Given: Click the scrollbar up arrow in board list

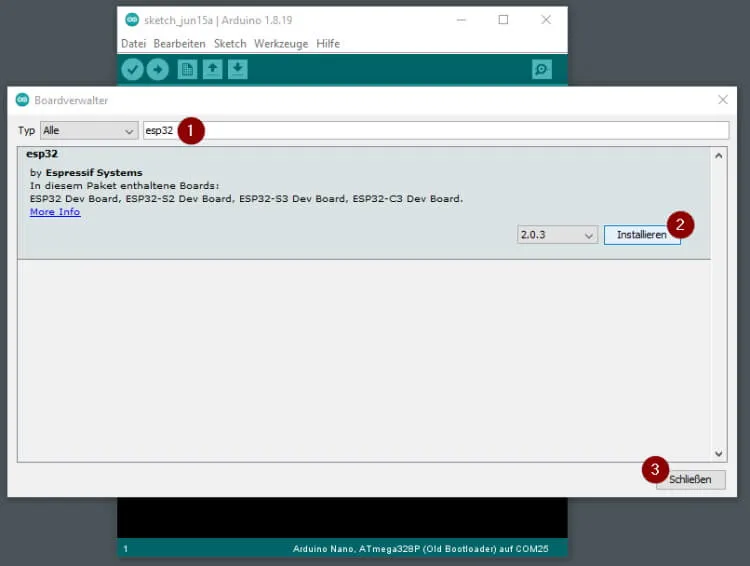Looking at the screenshot, I should click(718, 155).
